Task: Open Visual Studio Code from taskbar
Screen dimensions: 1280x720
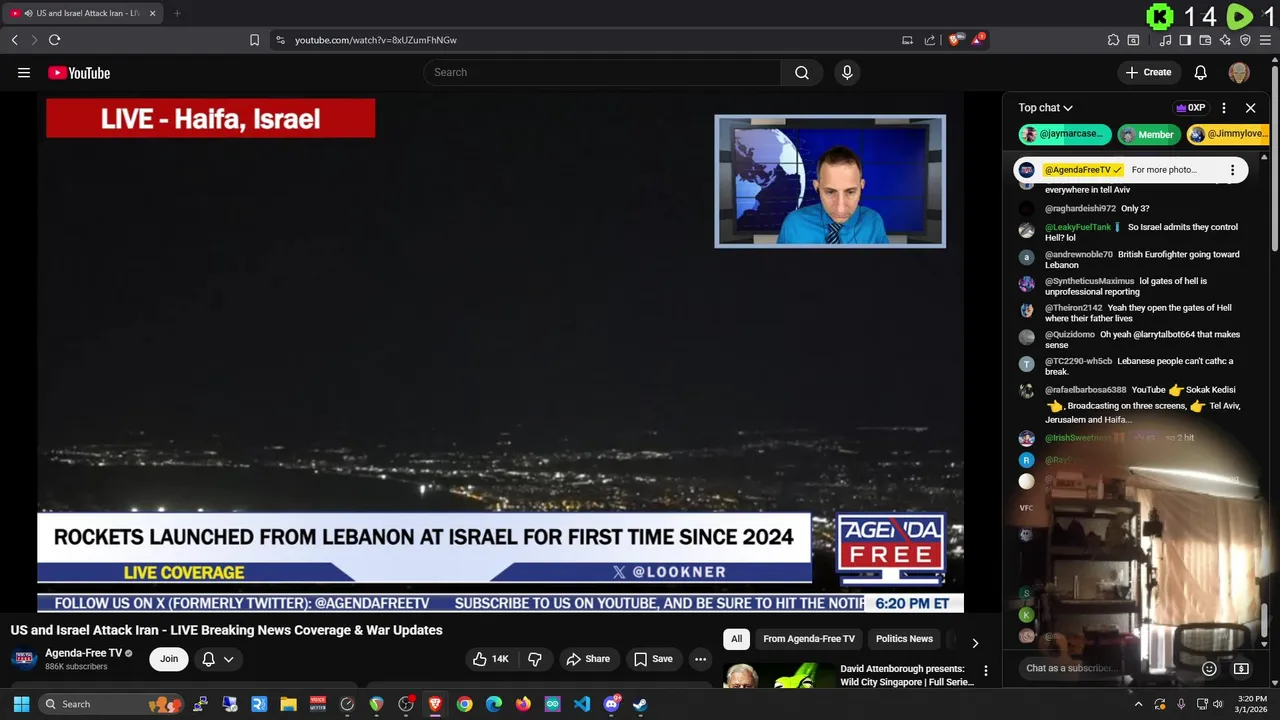Action: pyautogui.click(x=582, y=704)
